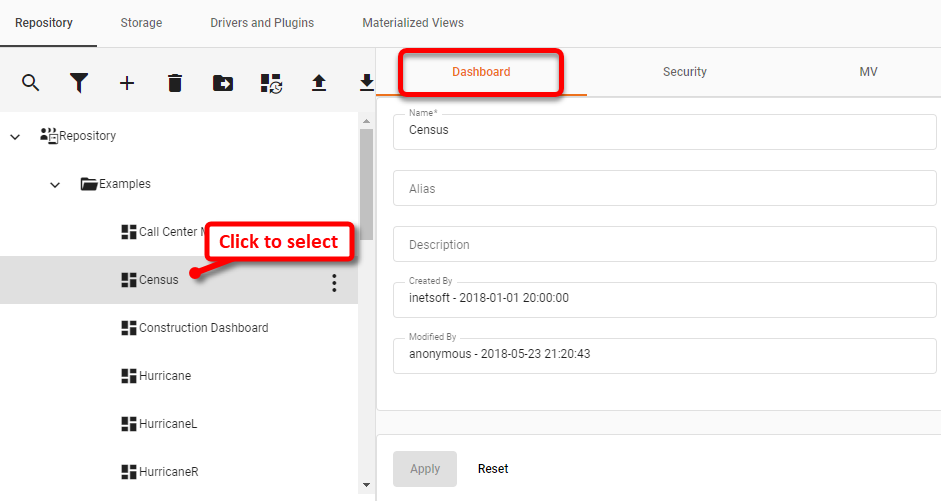Click the download export arrow icon
This screenshot has height=501, width=941.
point(367,83)
